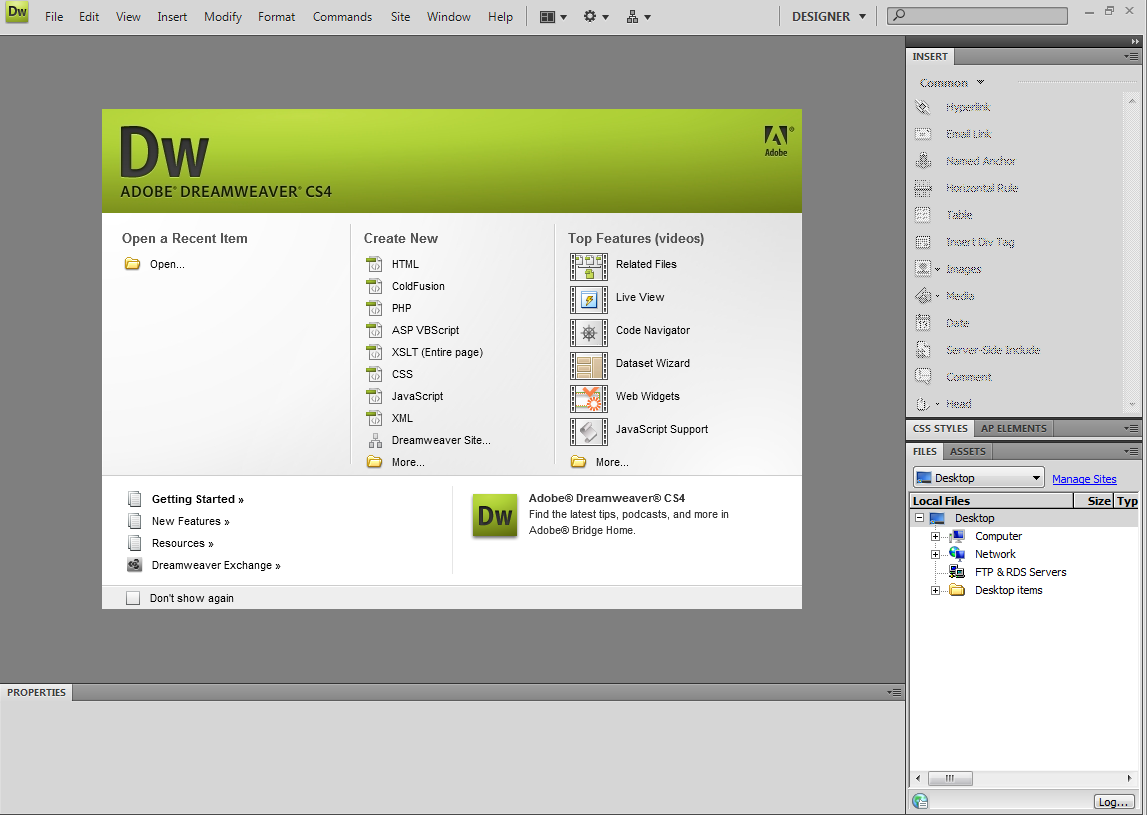Create a new PHP document
Viewport: 1147px width, 815px height.
(402, 308)
